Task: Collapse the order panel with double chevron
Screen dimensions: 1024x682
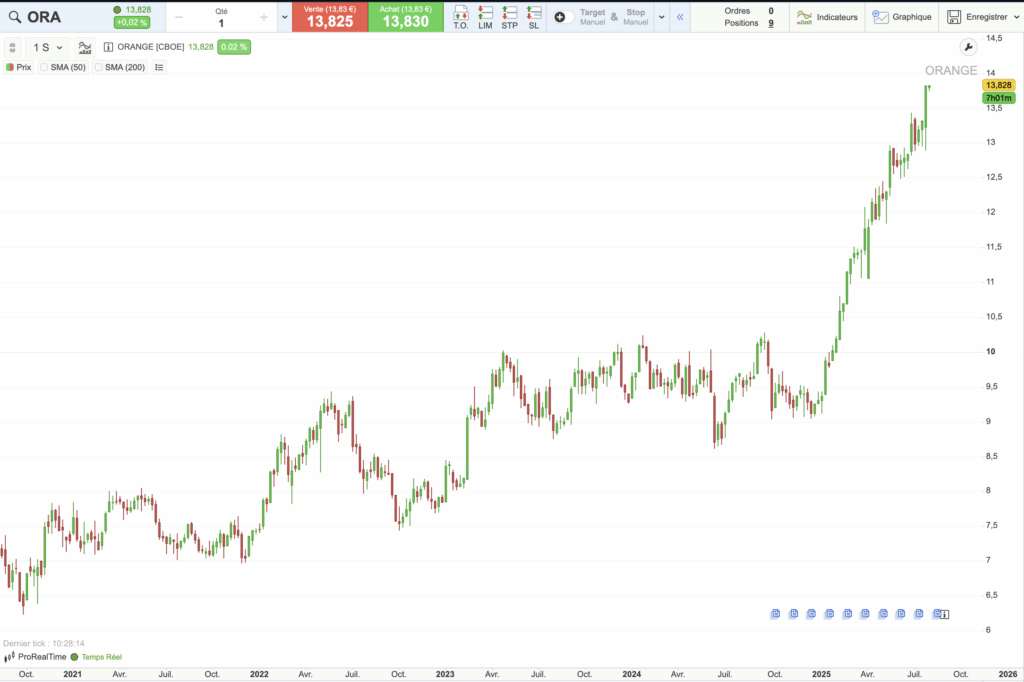Action: click(680, 17)
